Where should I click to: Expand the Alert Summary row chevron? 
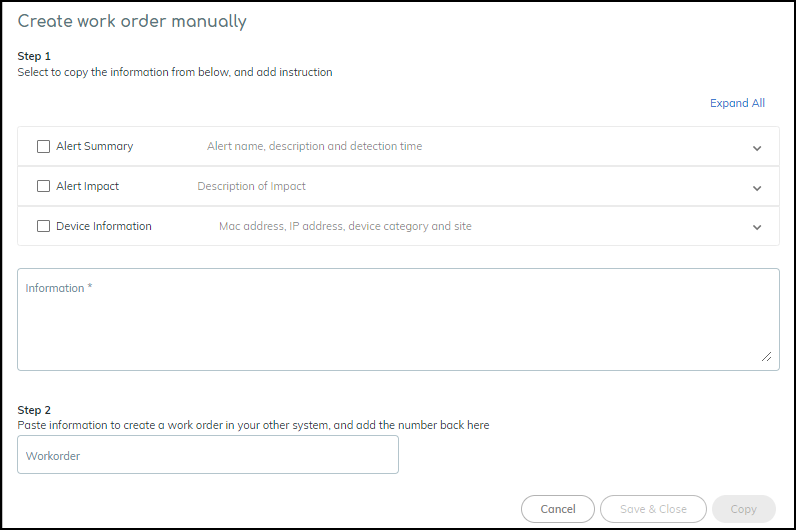coord(757,148)
